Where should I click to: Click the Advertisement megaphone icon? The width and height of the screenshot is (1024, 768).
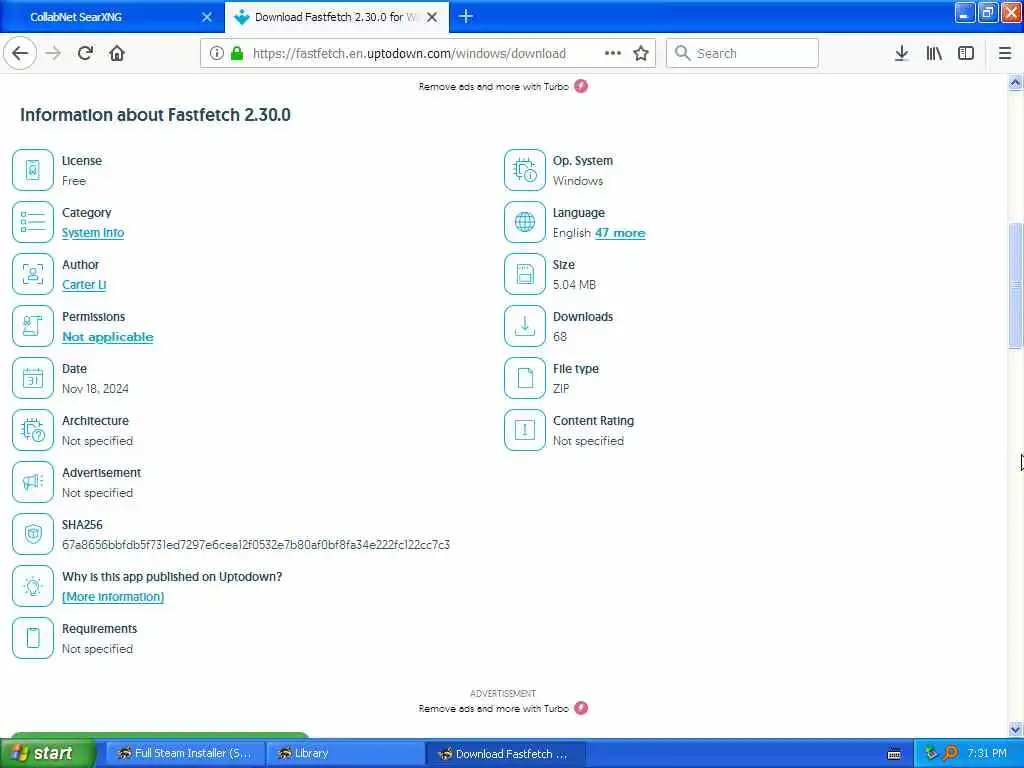33,482
